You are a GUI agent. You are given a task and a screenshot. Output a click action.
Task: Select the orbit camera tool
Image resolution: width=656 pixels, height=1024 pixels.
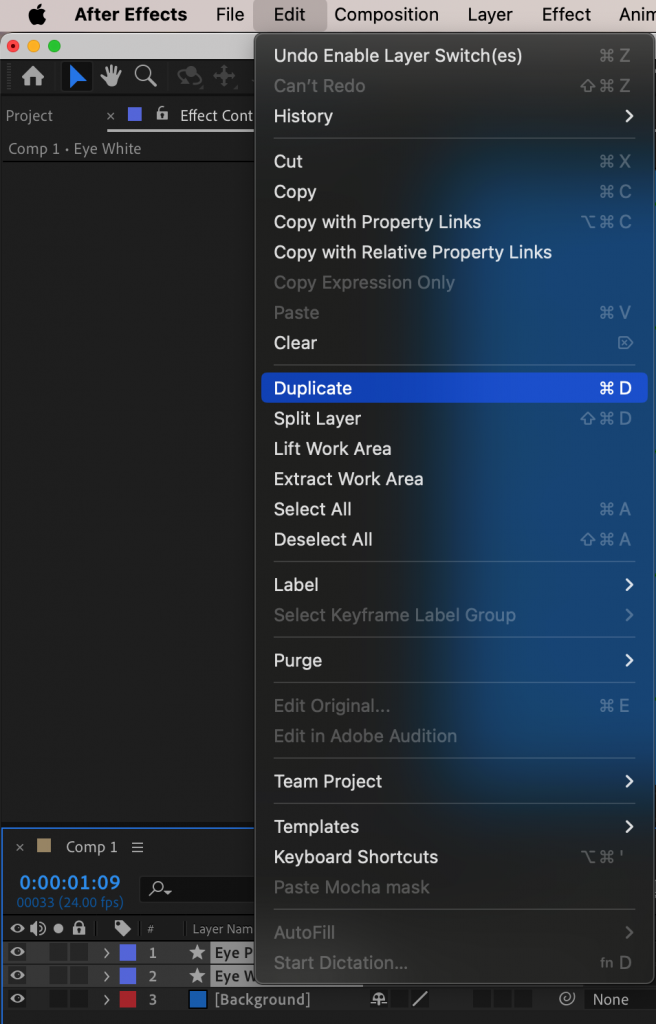190,75
